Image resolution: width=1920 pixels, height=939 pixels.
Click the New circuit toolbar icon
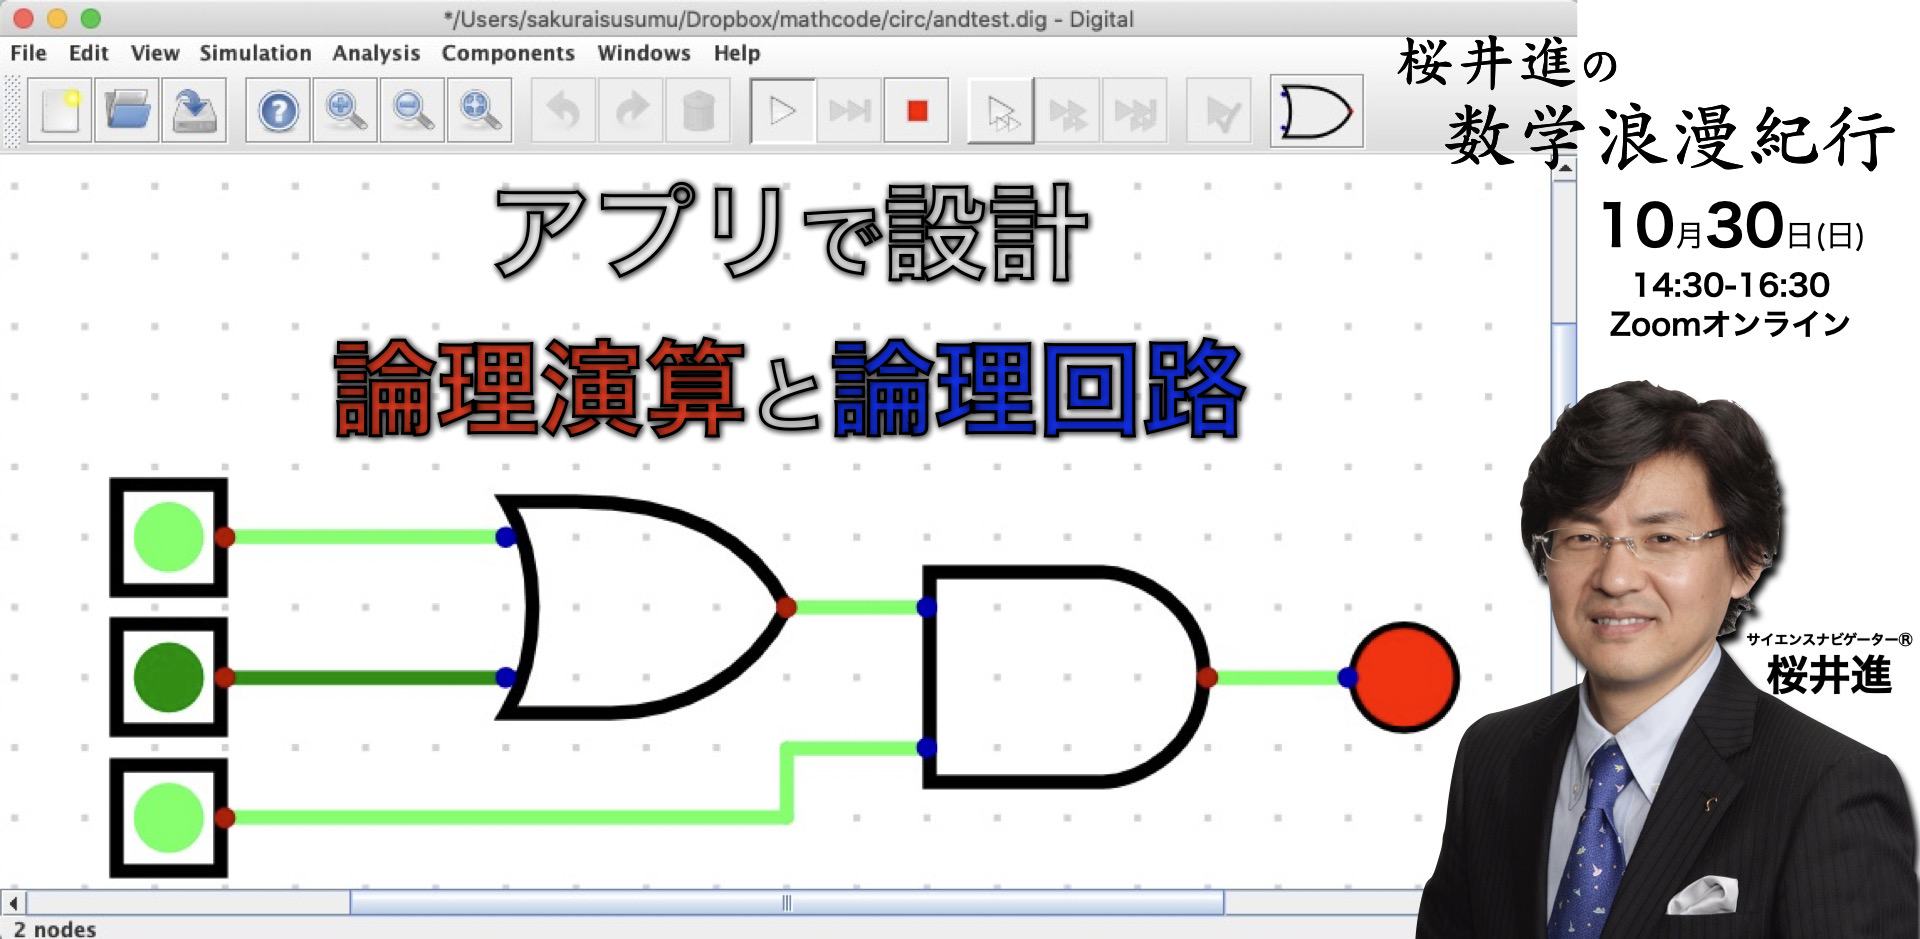tap(60, 111)
